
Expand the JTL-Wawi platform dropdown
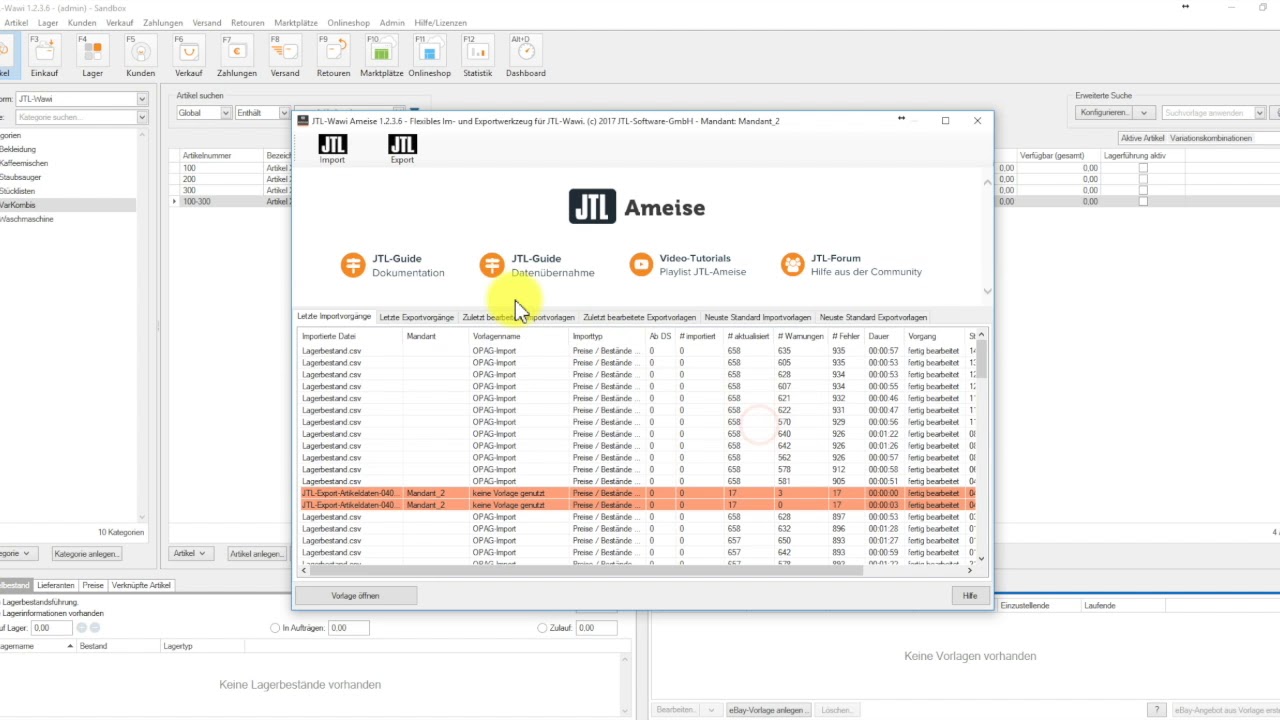(142, 99)
